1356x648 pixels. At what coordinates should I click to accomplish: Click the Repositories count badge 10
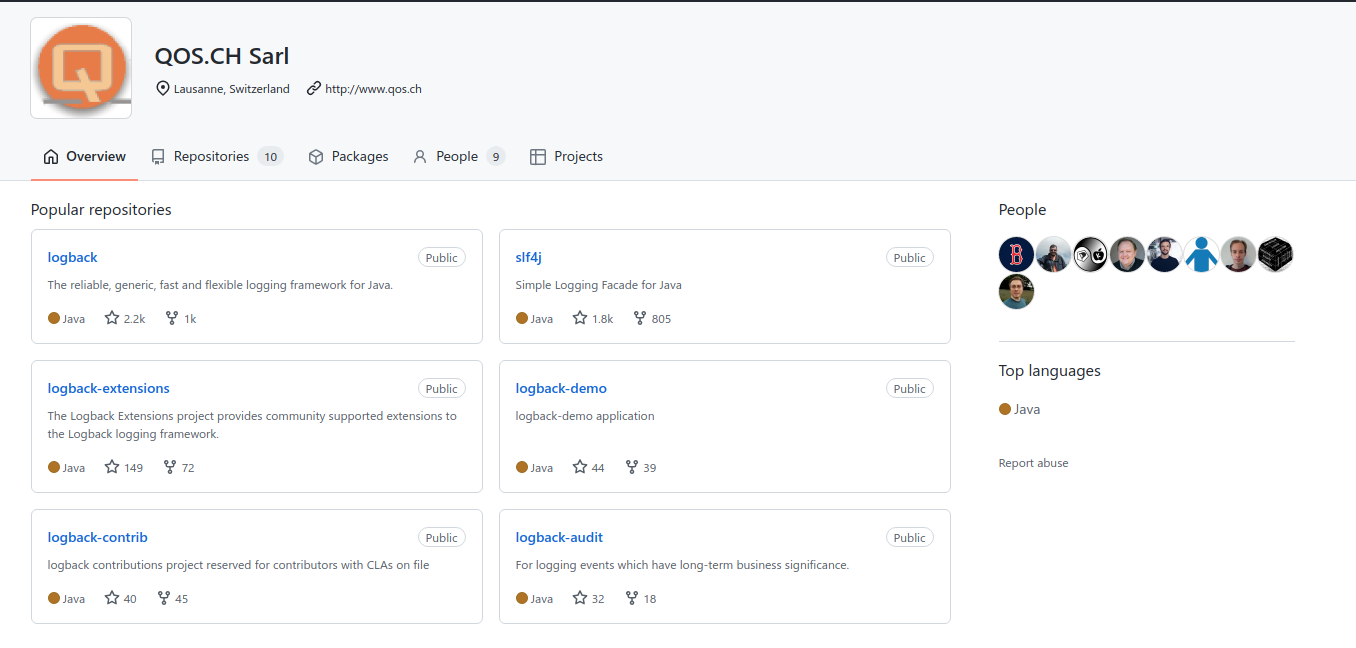270,157
